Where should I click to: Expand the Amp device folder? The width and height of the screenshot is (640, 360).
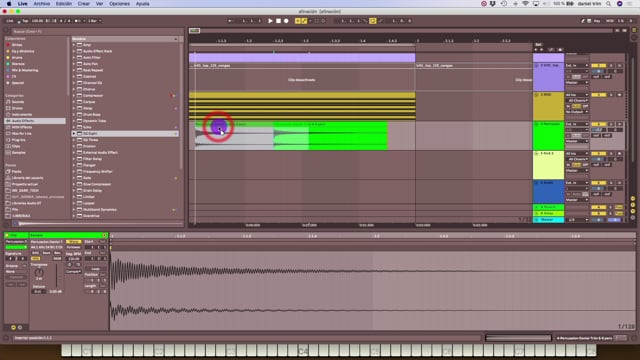tap(74, 45)
